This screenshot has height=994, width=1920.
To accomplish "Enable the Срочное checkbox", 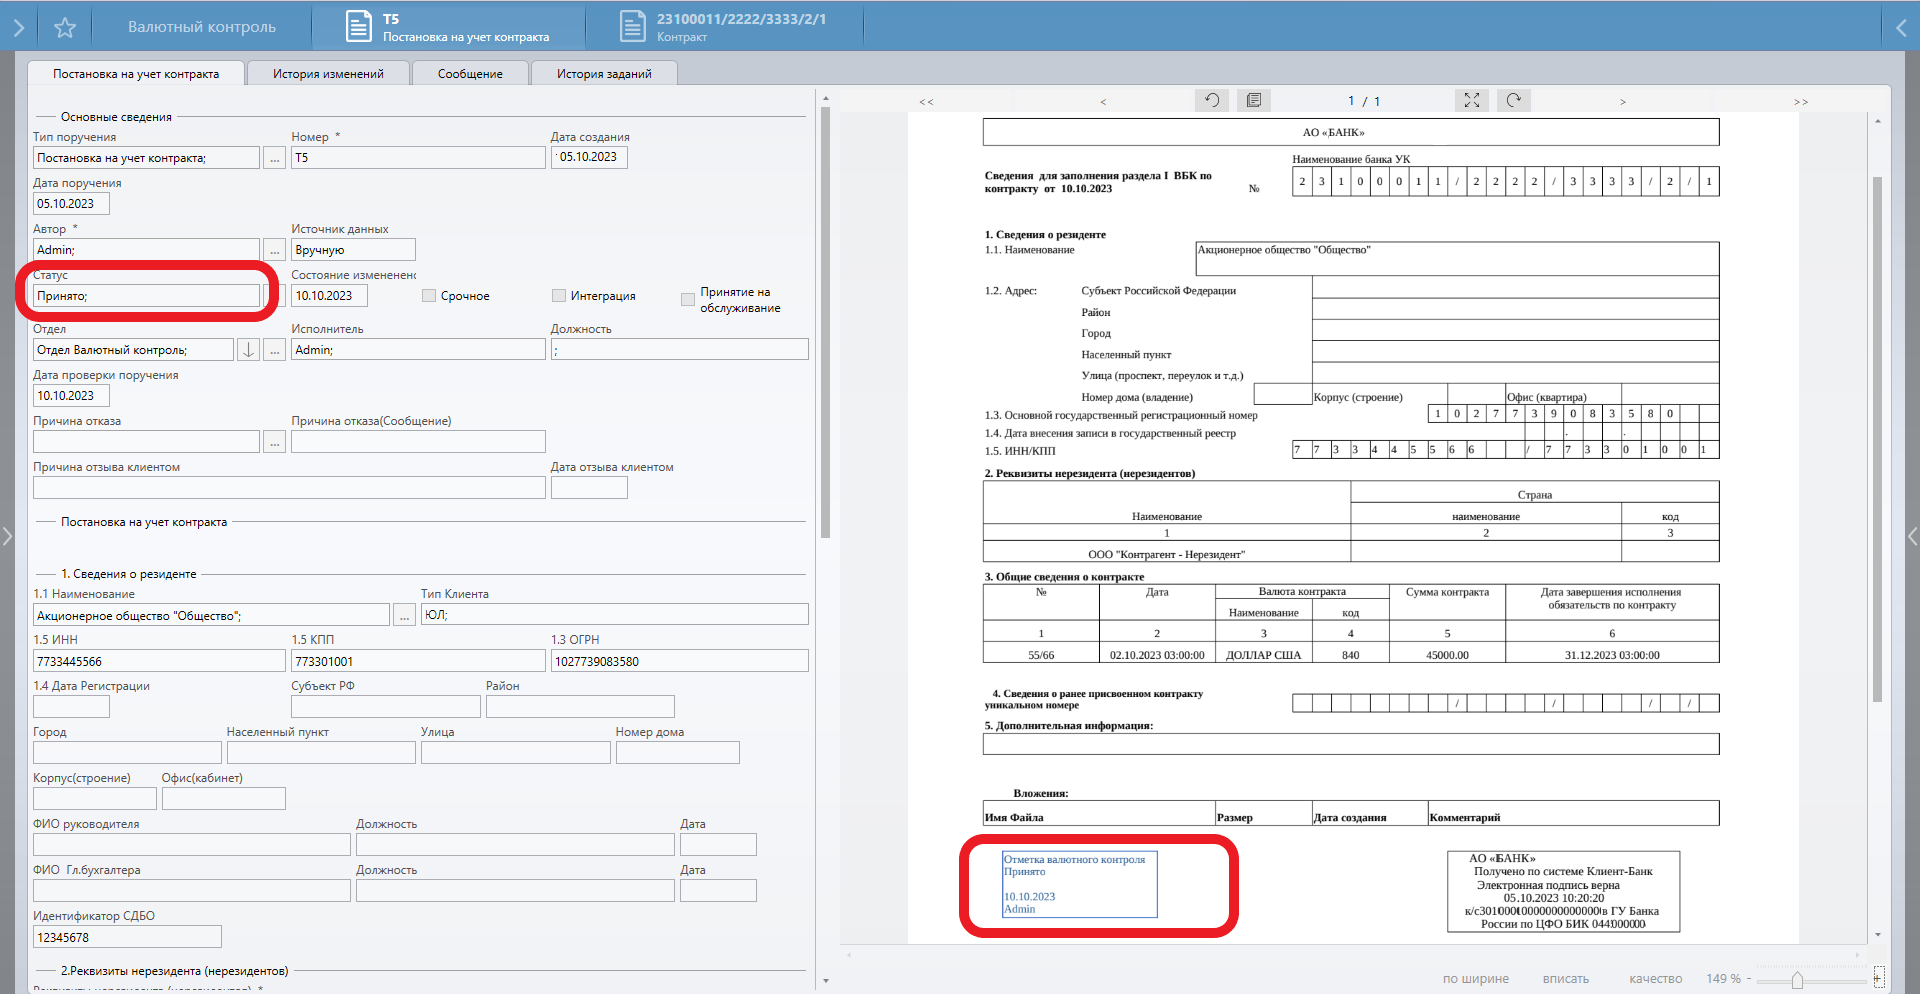I will tap(429, 296).
